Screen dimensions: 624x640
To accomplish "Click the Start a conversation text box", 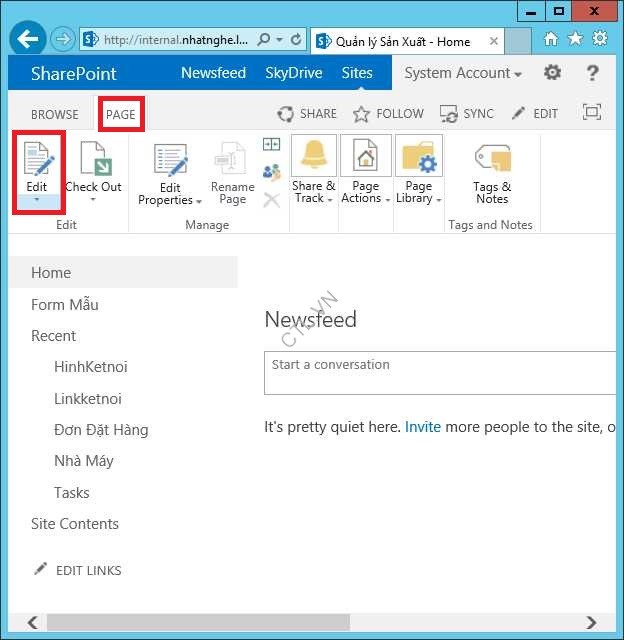I will click(x=440, y=373).
